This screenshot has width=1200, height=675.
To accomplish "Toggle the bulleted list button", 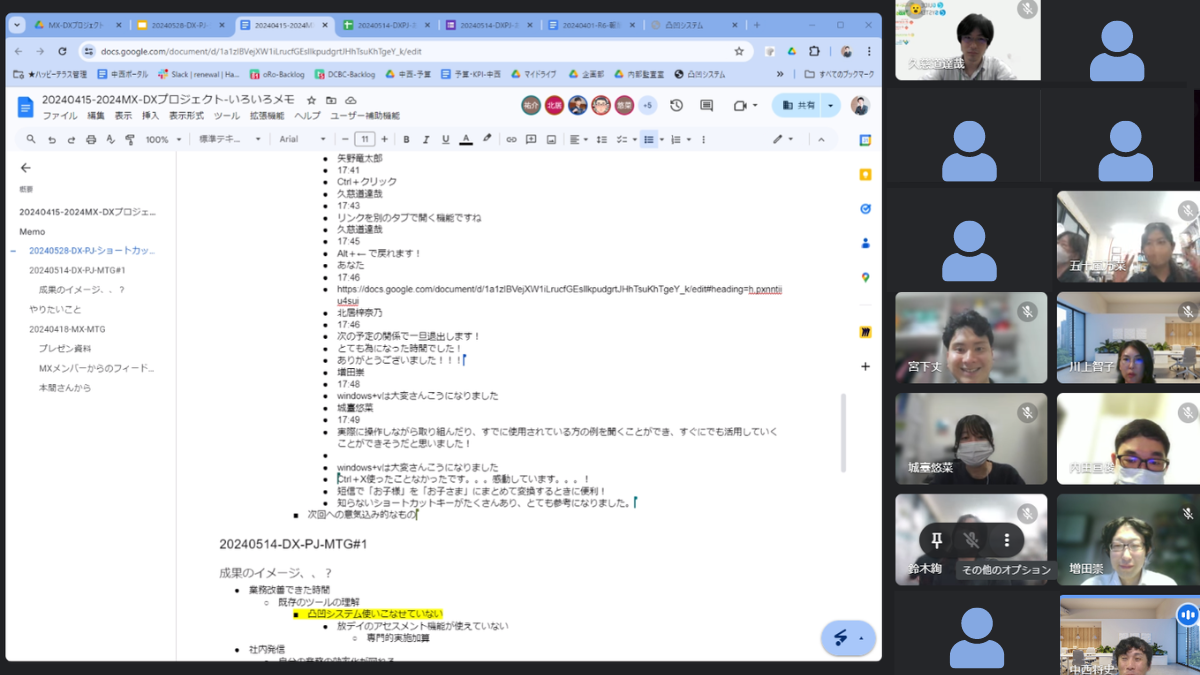I will click(x=649, y=139).
